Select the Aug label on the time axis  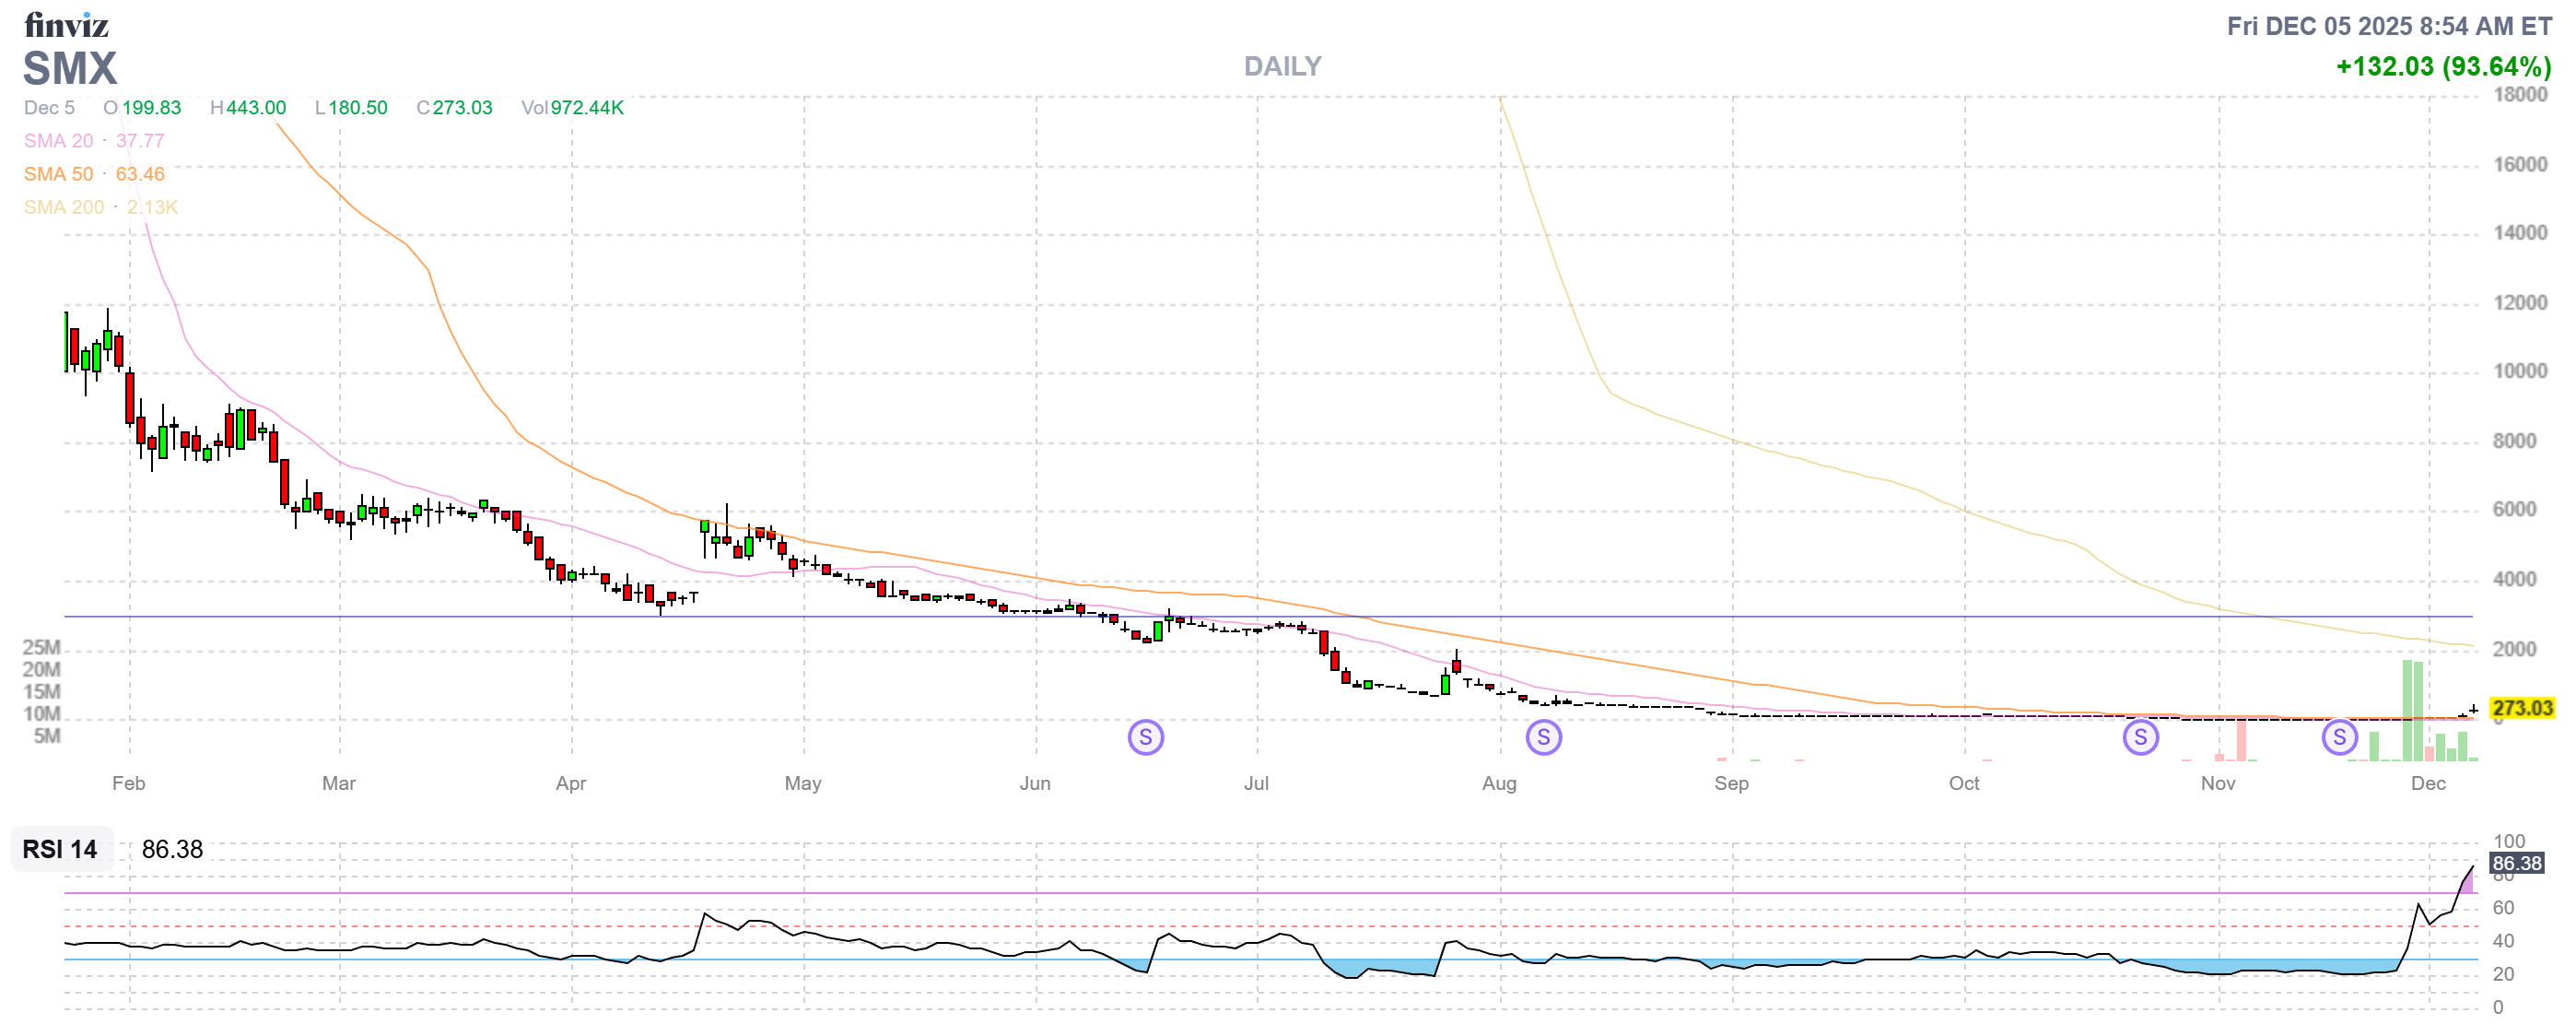1498,783
